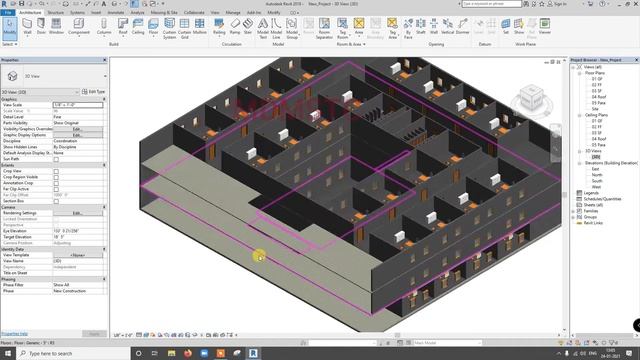Viewport: 640px width, 360px height.
Task: Select the Wall tool in the ribbon
Action: click(27, 27)
